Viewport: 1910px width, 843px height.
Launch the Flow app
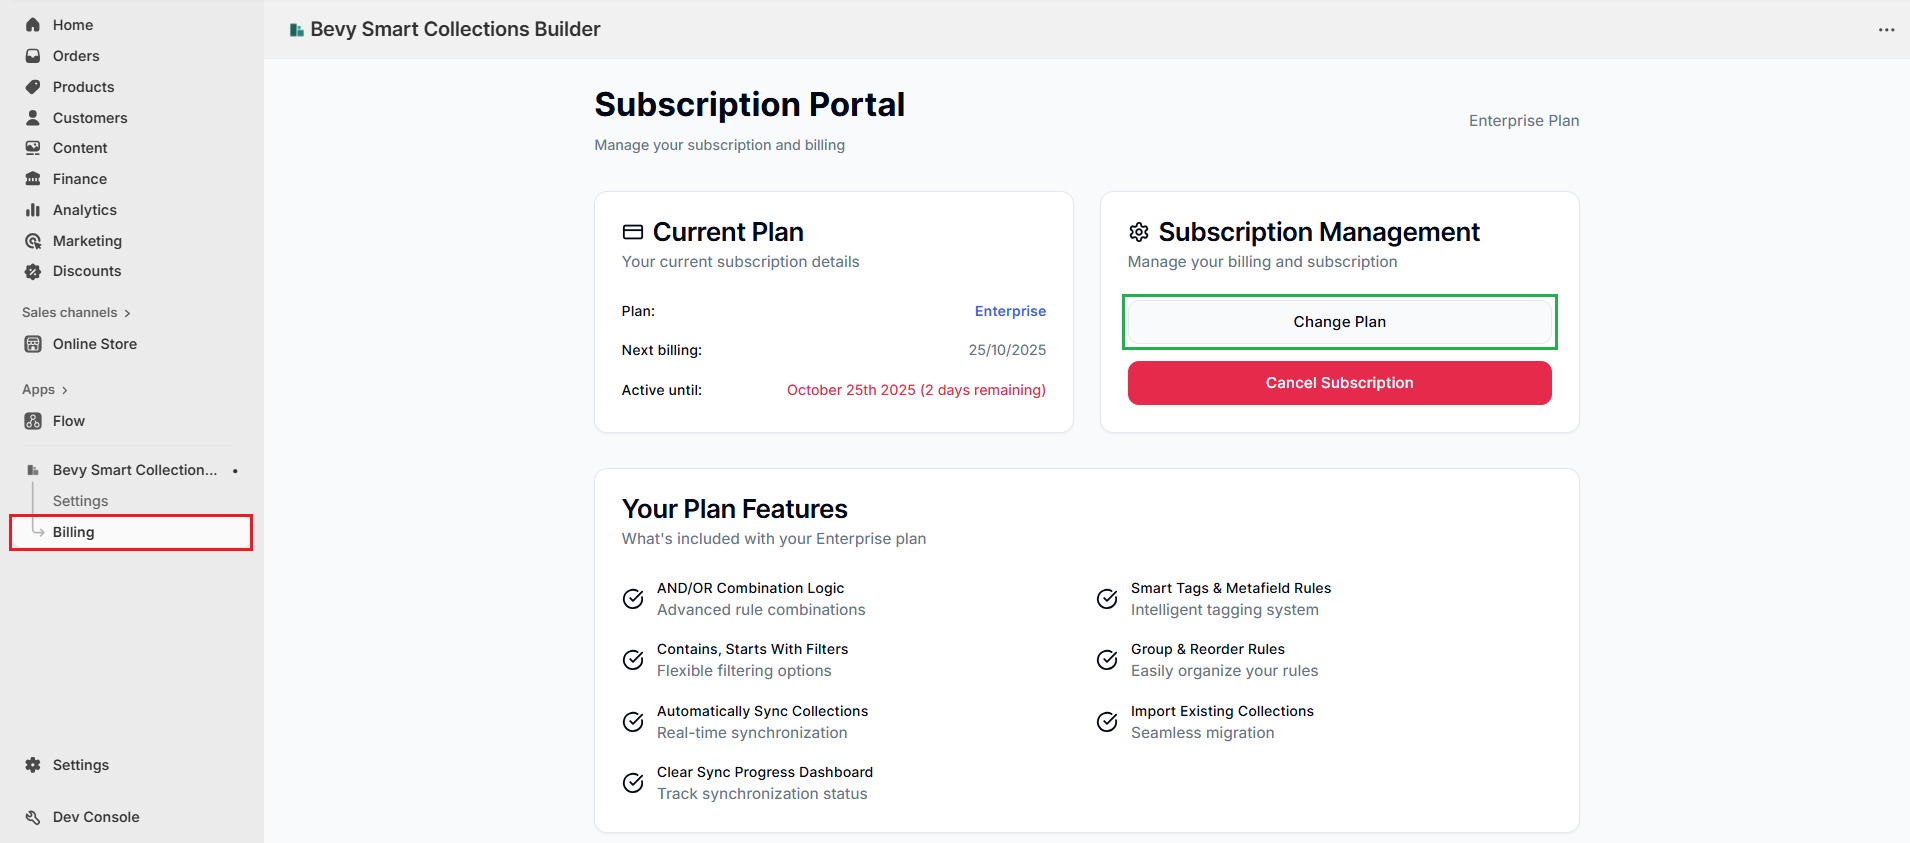(68, 420)
